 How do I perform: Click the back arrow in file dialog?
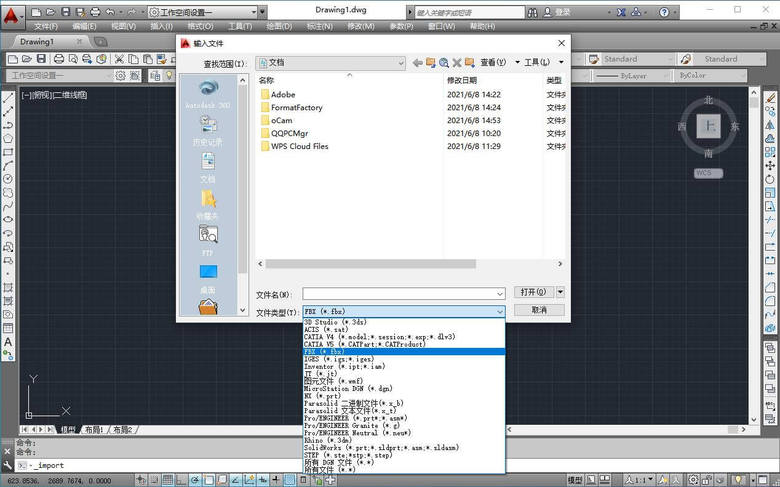point(417,63)
